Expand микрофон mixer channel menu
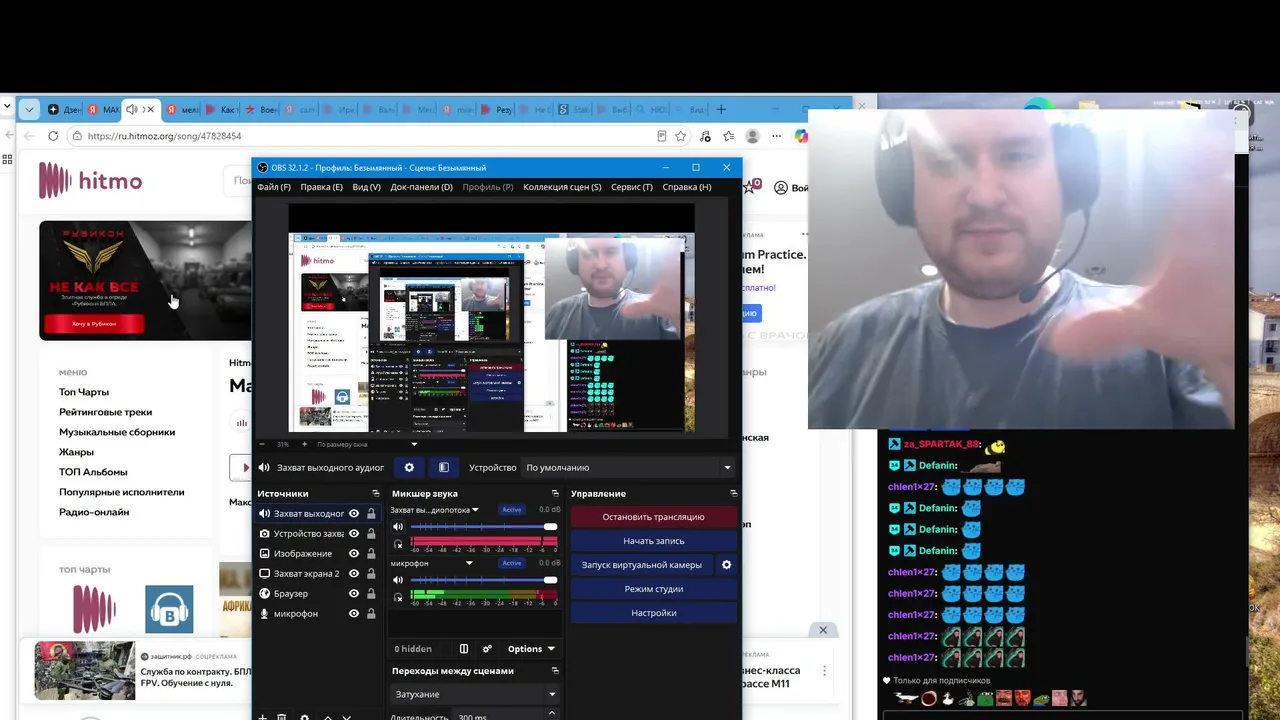Screen dimensions: 1280x720 (x=469, y=563)
